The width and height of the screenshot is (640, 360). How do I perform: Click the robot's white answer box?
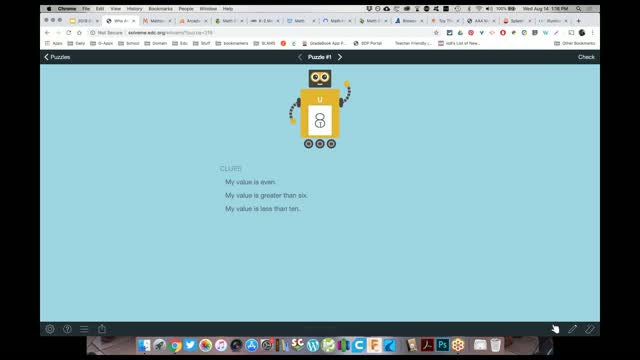tap(320, 120)
